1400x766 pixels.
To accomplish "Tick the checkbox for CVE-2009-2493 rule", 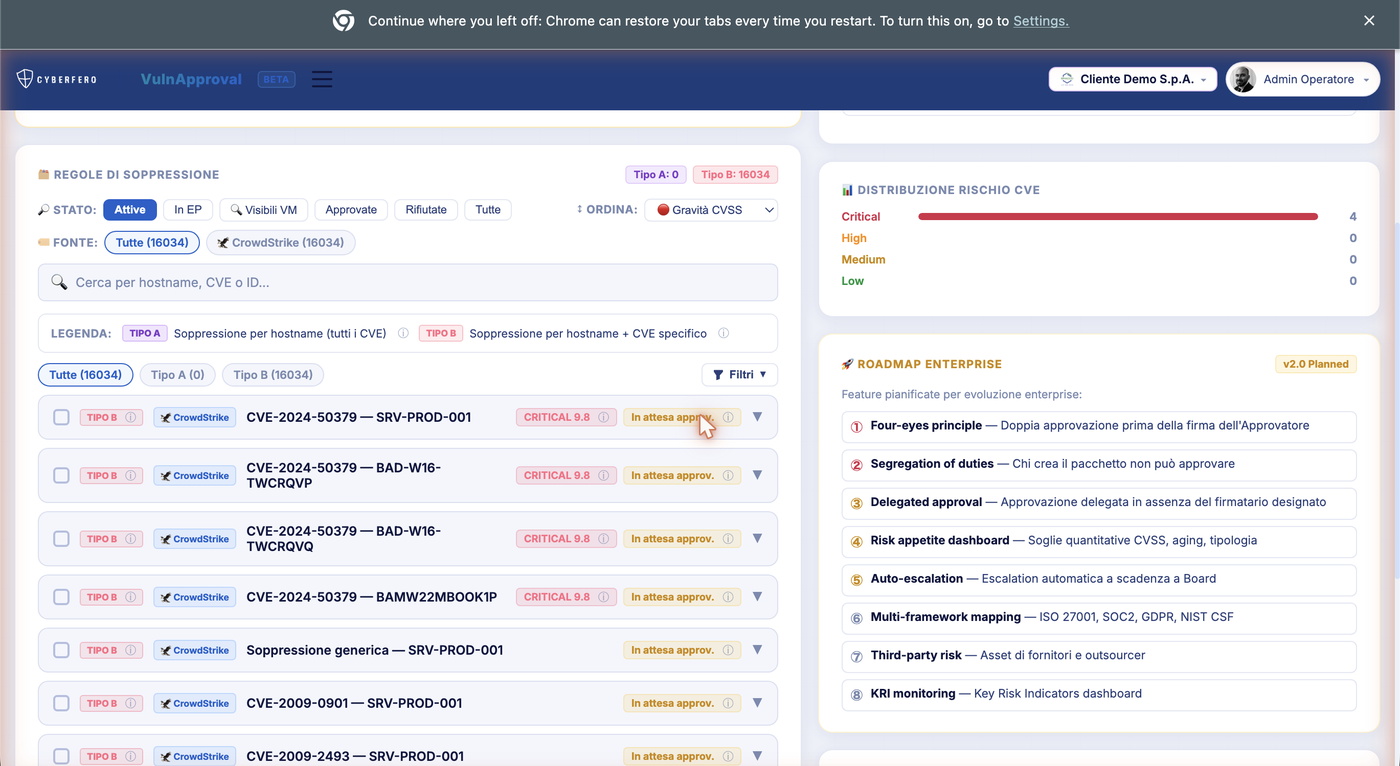I will pos(61,756).
